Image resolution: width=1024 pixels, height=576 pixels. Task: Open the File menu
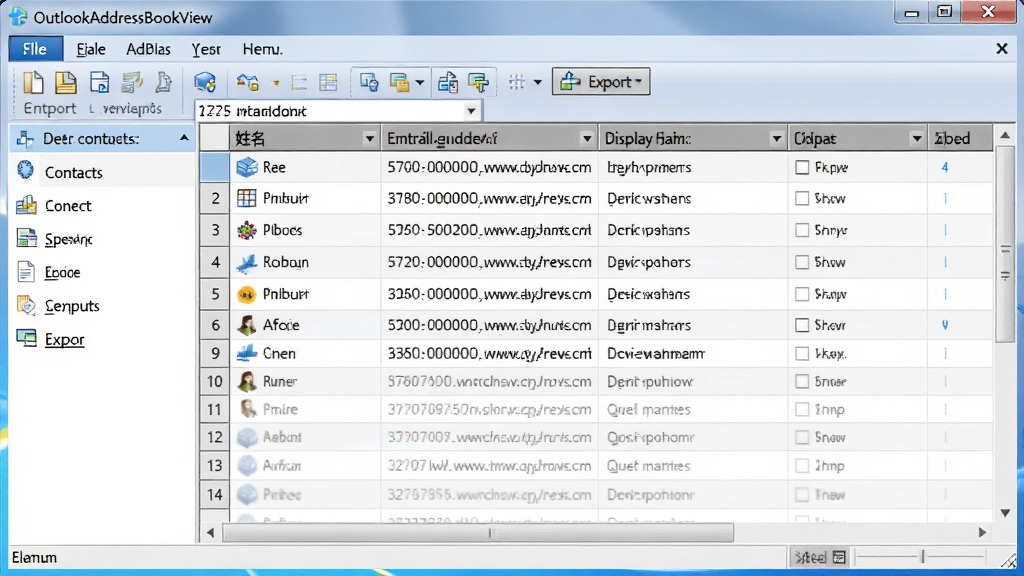[x=35, y=49]
